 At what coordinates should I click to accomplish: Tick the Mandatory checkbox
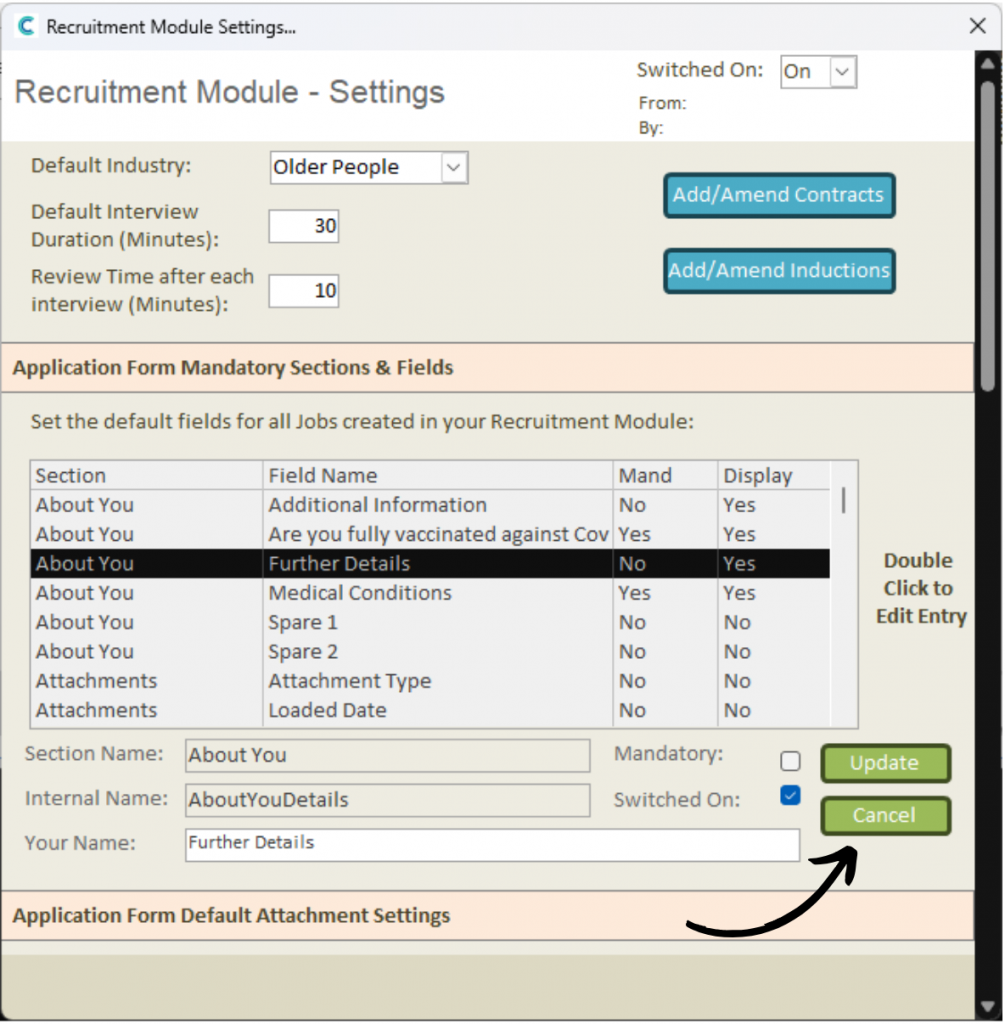click(x=790, y=761)
